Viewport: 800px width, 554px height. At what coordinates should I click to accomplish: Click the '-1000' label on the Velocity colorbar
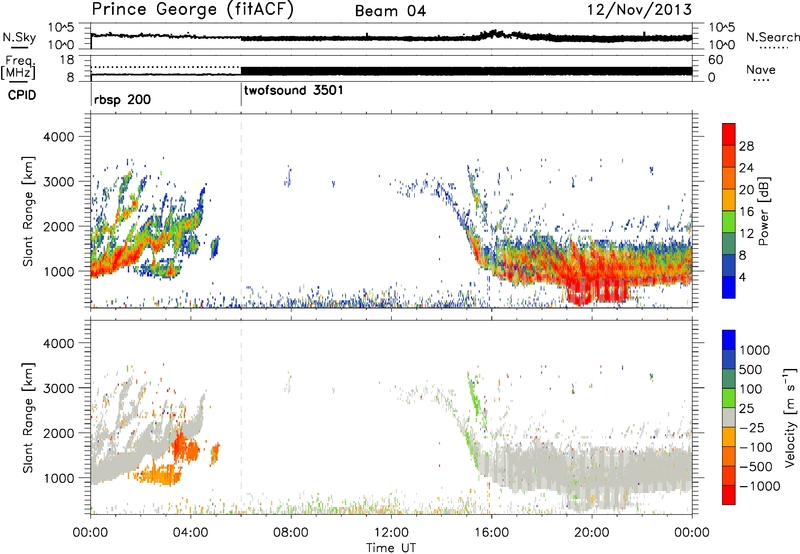(x=760, y=486)
